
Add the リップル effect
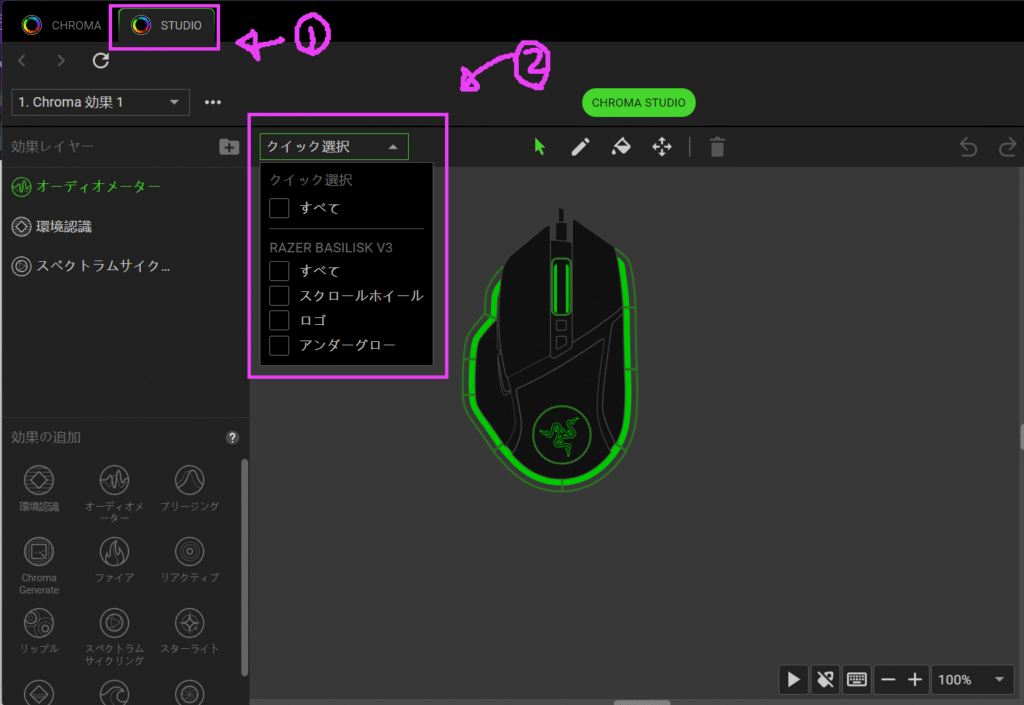coord(39,630)
